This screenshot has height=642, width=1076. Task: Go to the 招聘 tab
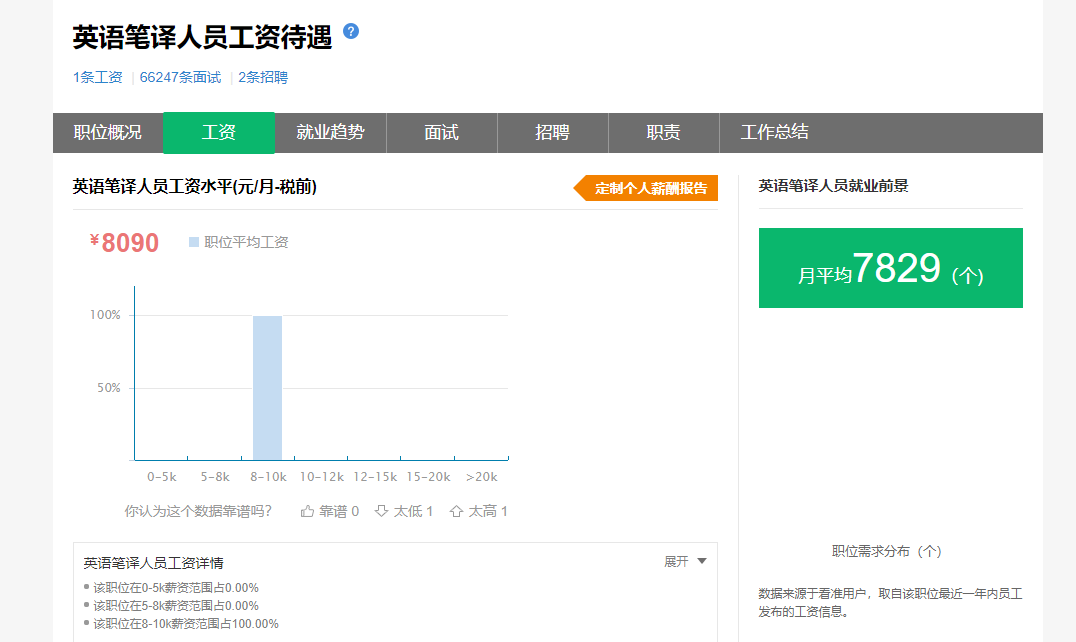pos(552,133)
